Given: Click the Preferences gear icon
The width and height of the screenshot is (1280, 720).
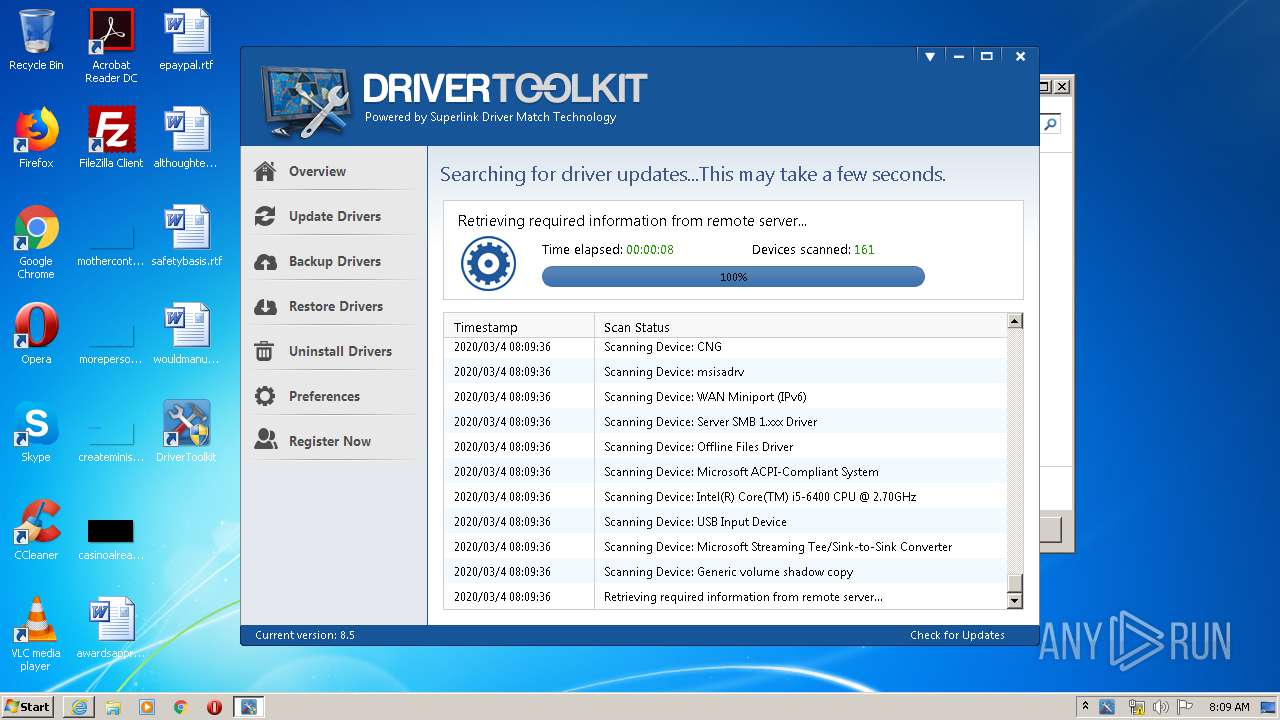Looking at the screenshot, I should click(265, 396).
